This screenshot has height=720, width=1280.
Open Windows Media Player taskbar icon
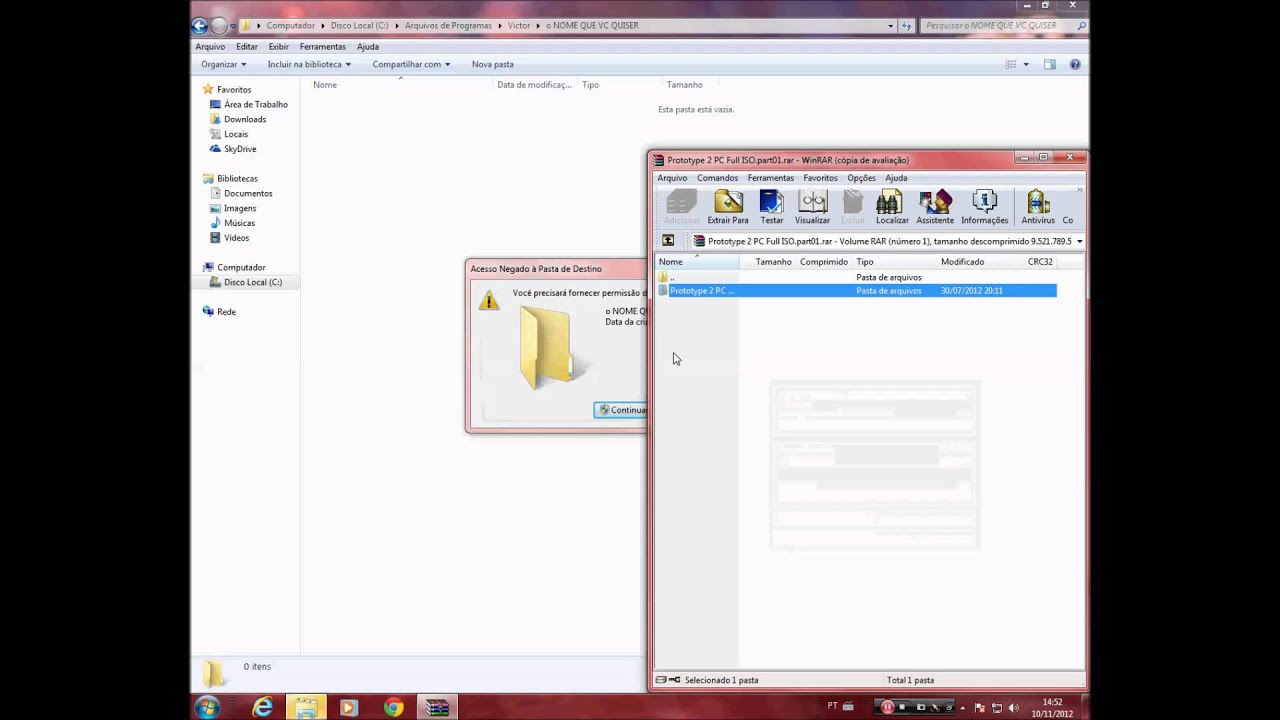(x=349, y=707)
